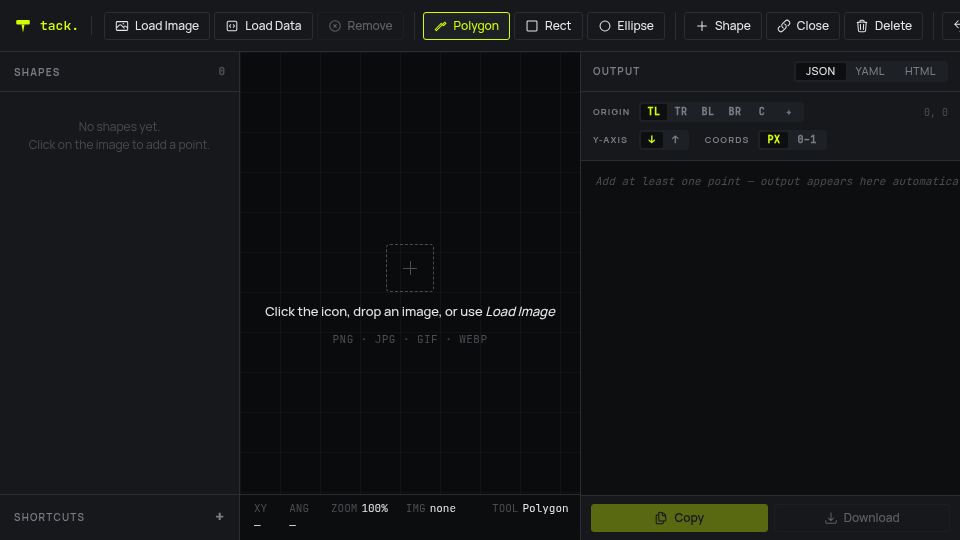This screenshot has height=540, width=960.
Task: Click the IMG none status entry
Action: tap(430, 508)
